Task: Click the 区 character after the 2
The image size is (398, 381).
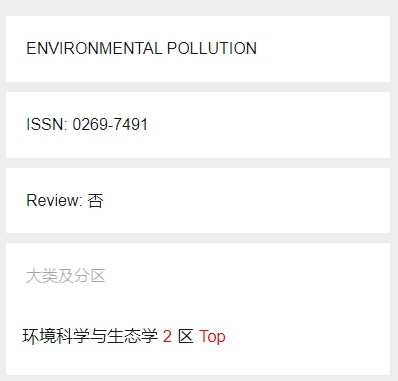Action: (186, 336)
